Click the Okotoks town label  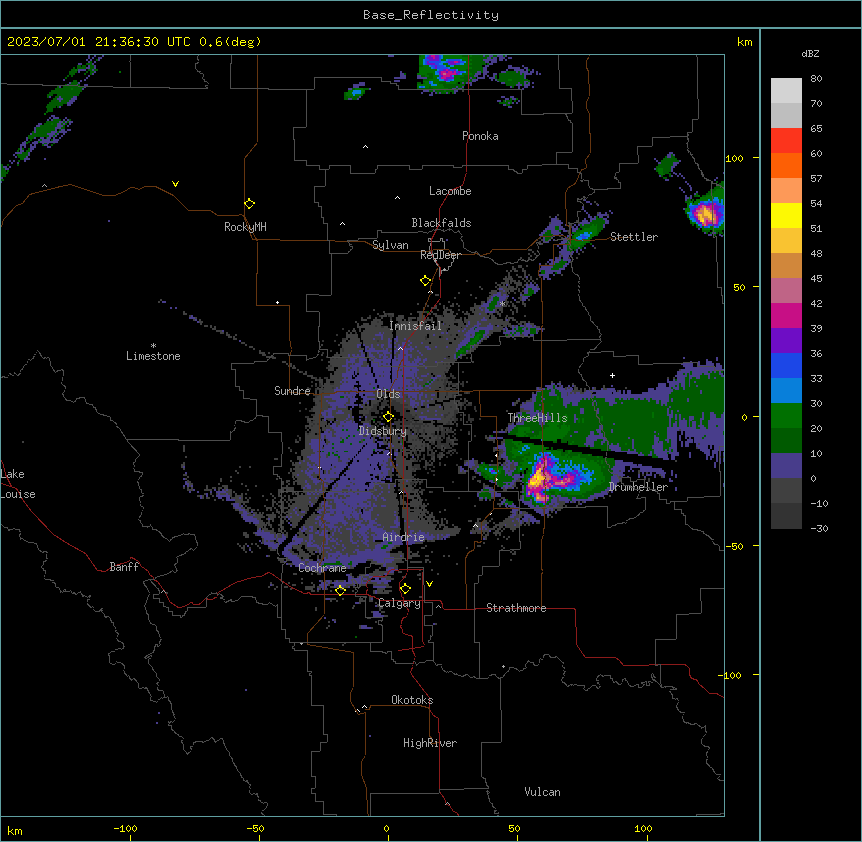pos(412,700)
